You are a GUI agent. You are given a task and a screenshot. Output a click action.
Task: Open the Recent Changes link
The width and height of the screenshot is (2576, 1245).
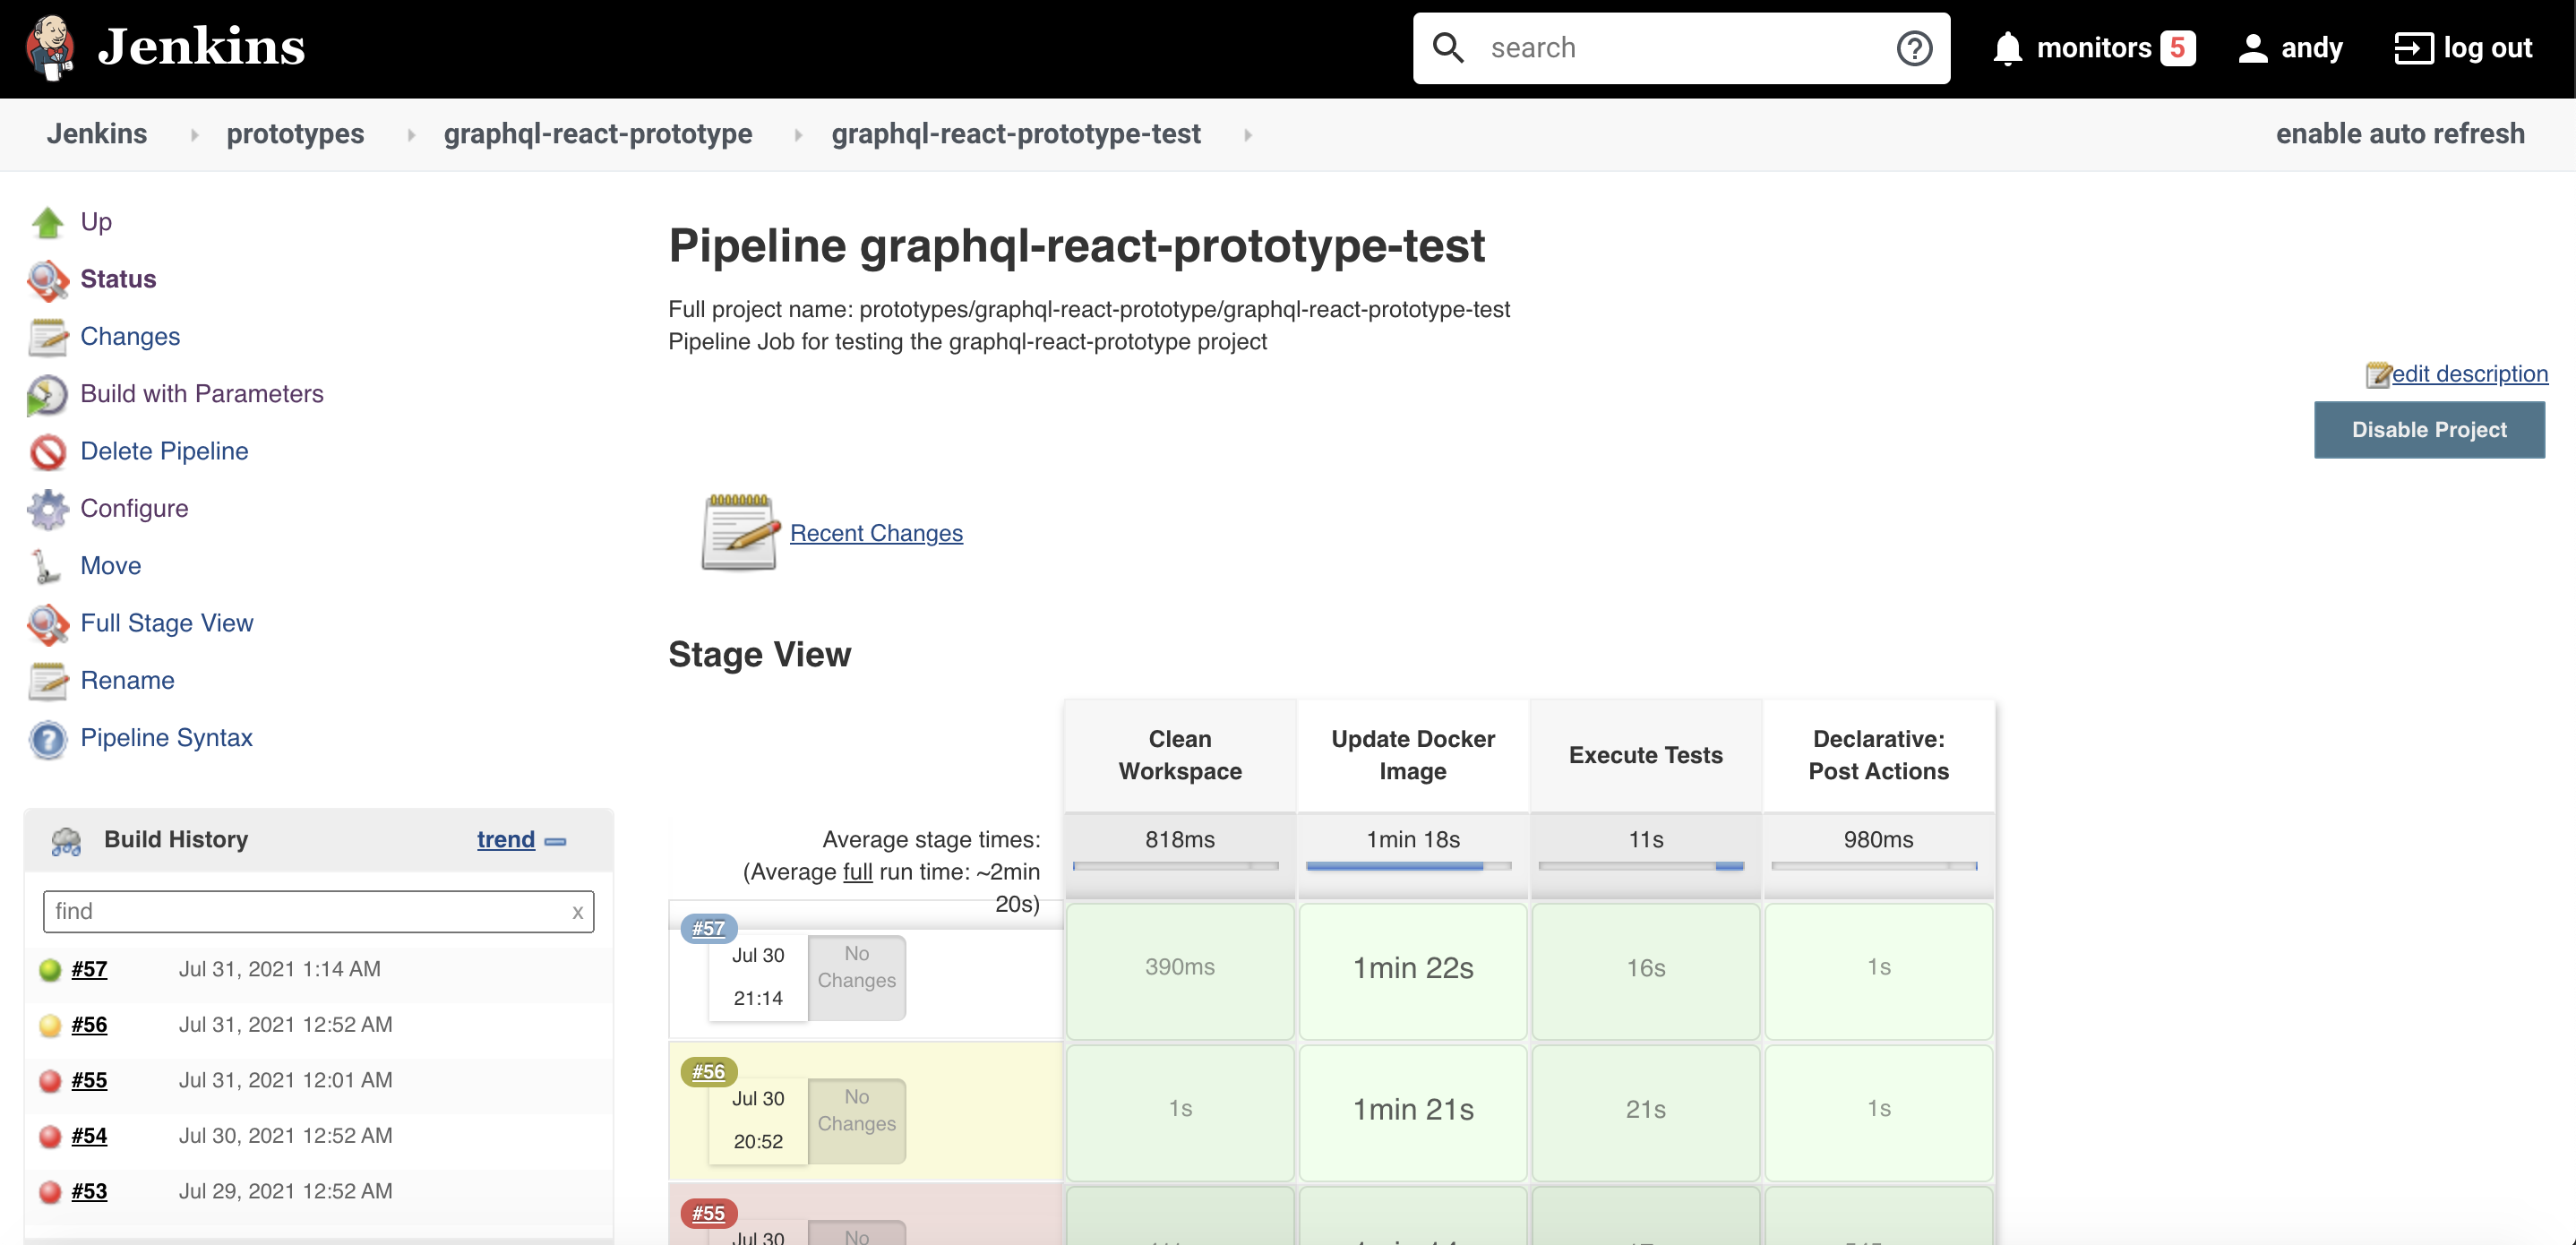point(876,533)
